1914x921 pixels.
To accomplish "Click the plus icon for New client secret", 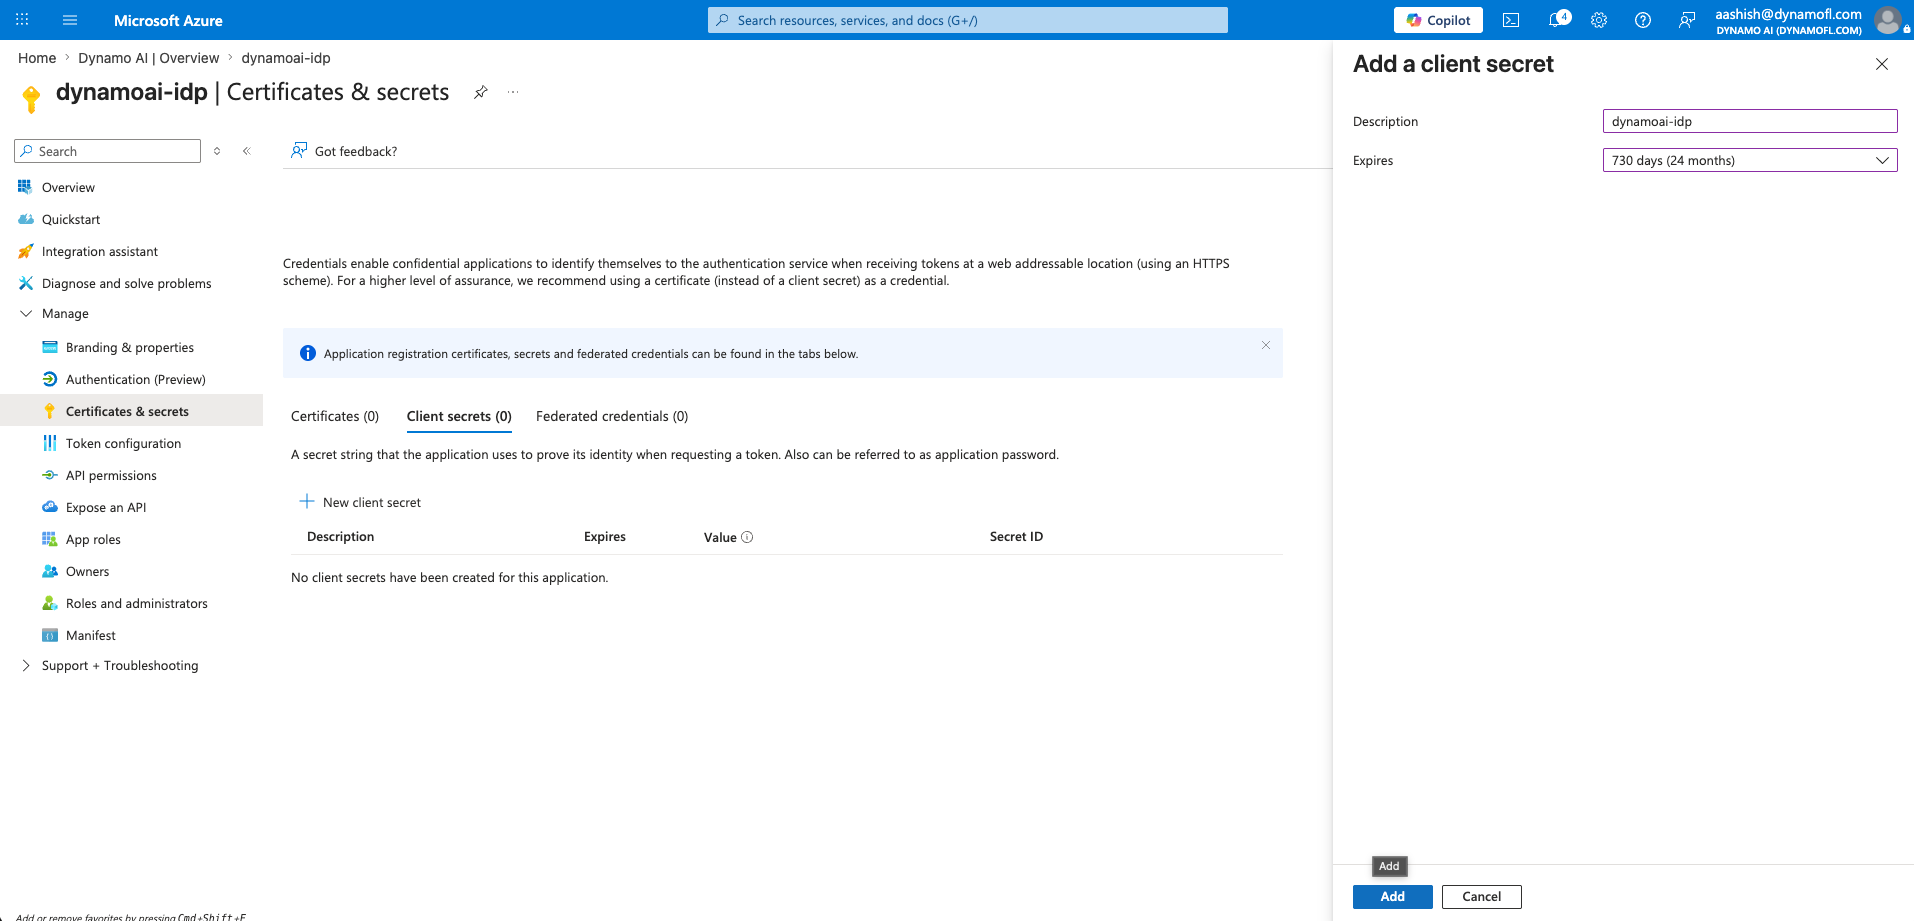I will (307, 501).
